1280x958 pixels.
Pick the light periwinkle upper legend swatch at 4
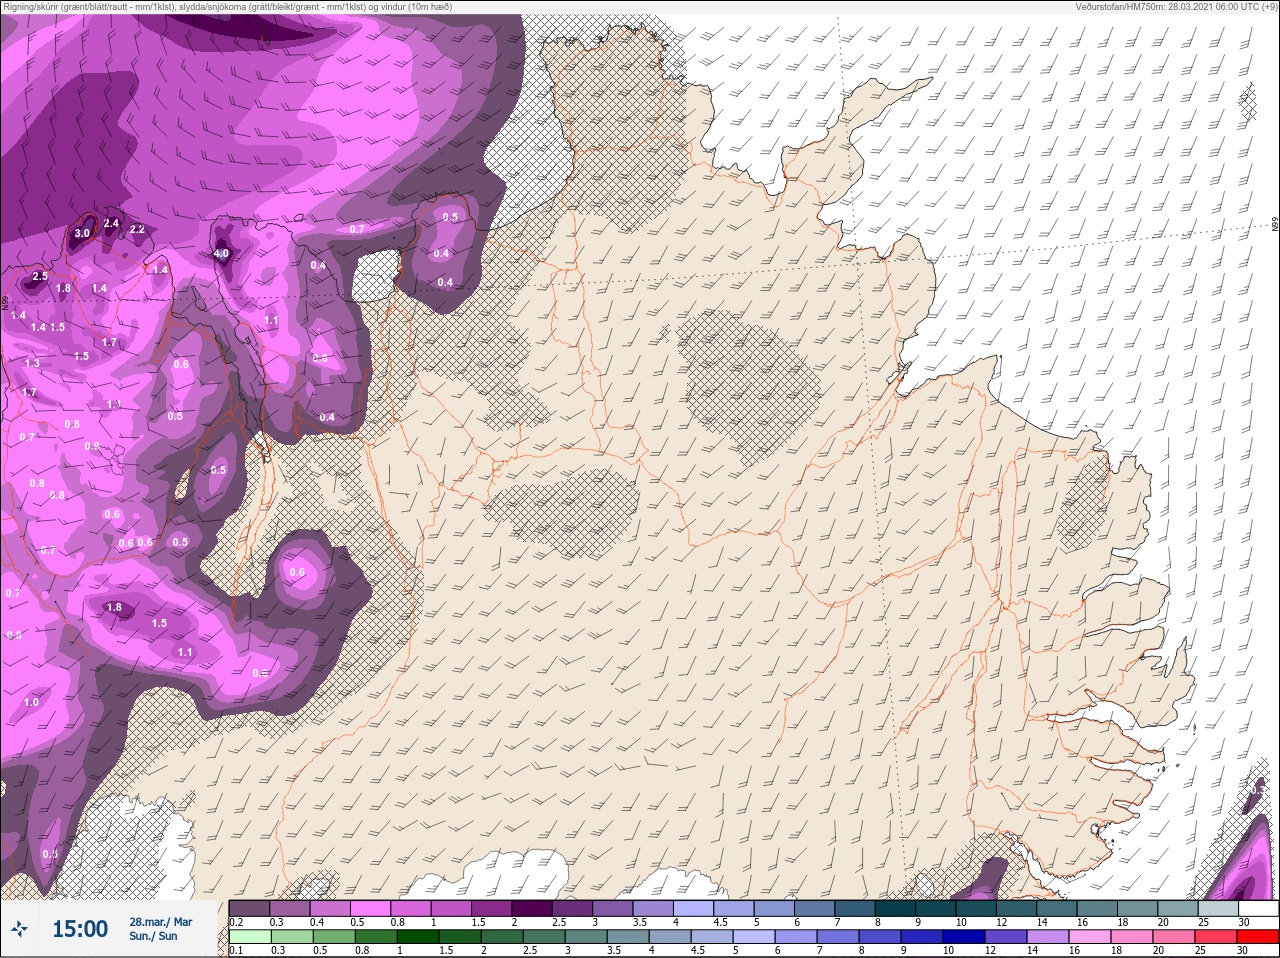point(694,908)
